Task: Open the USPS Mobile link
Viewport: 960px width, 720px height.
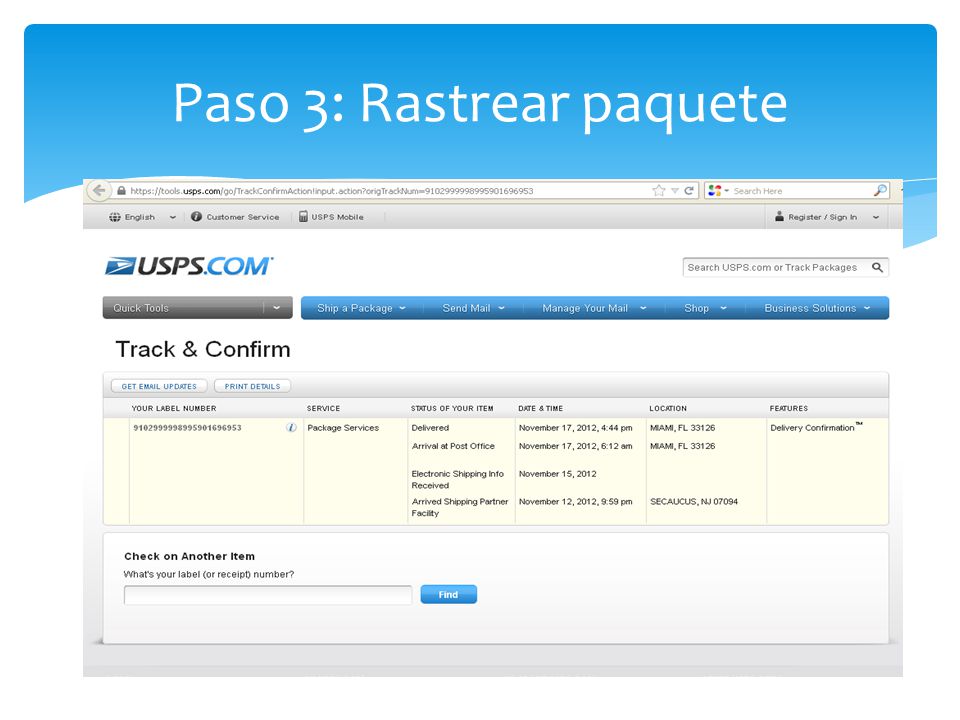Action: pos(337,217)
